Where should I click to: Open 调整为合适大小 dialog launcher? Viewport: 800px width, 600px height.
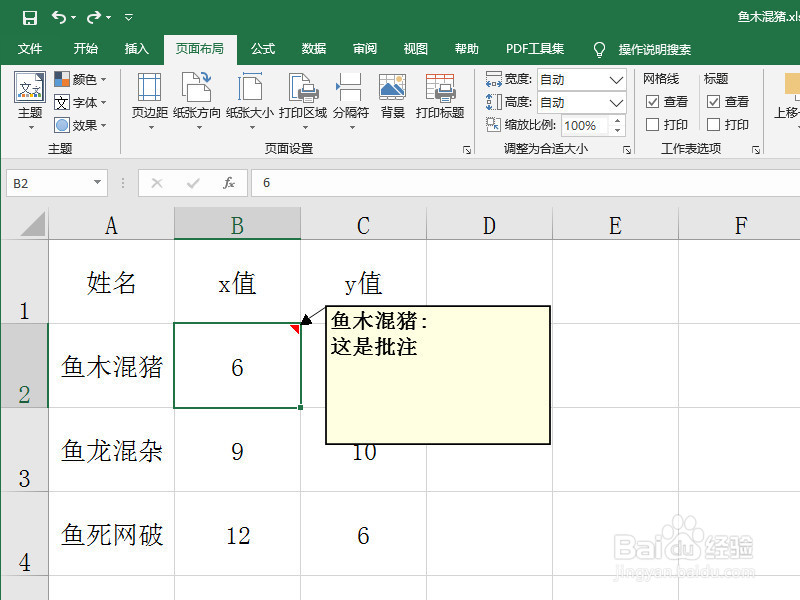tap(627, 149)
